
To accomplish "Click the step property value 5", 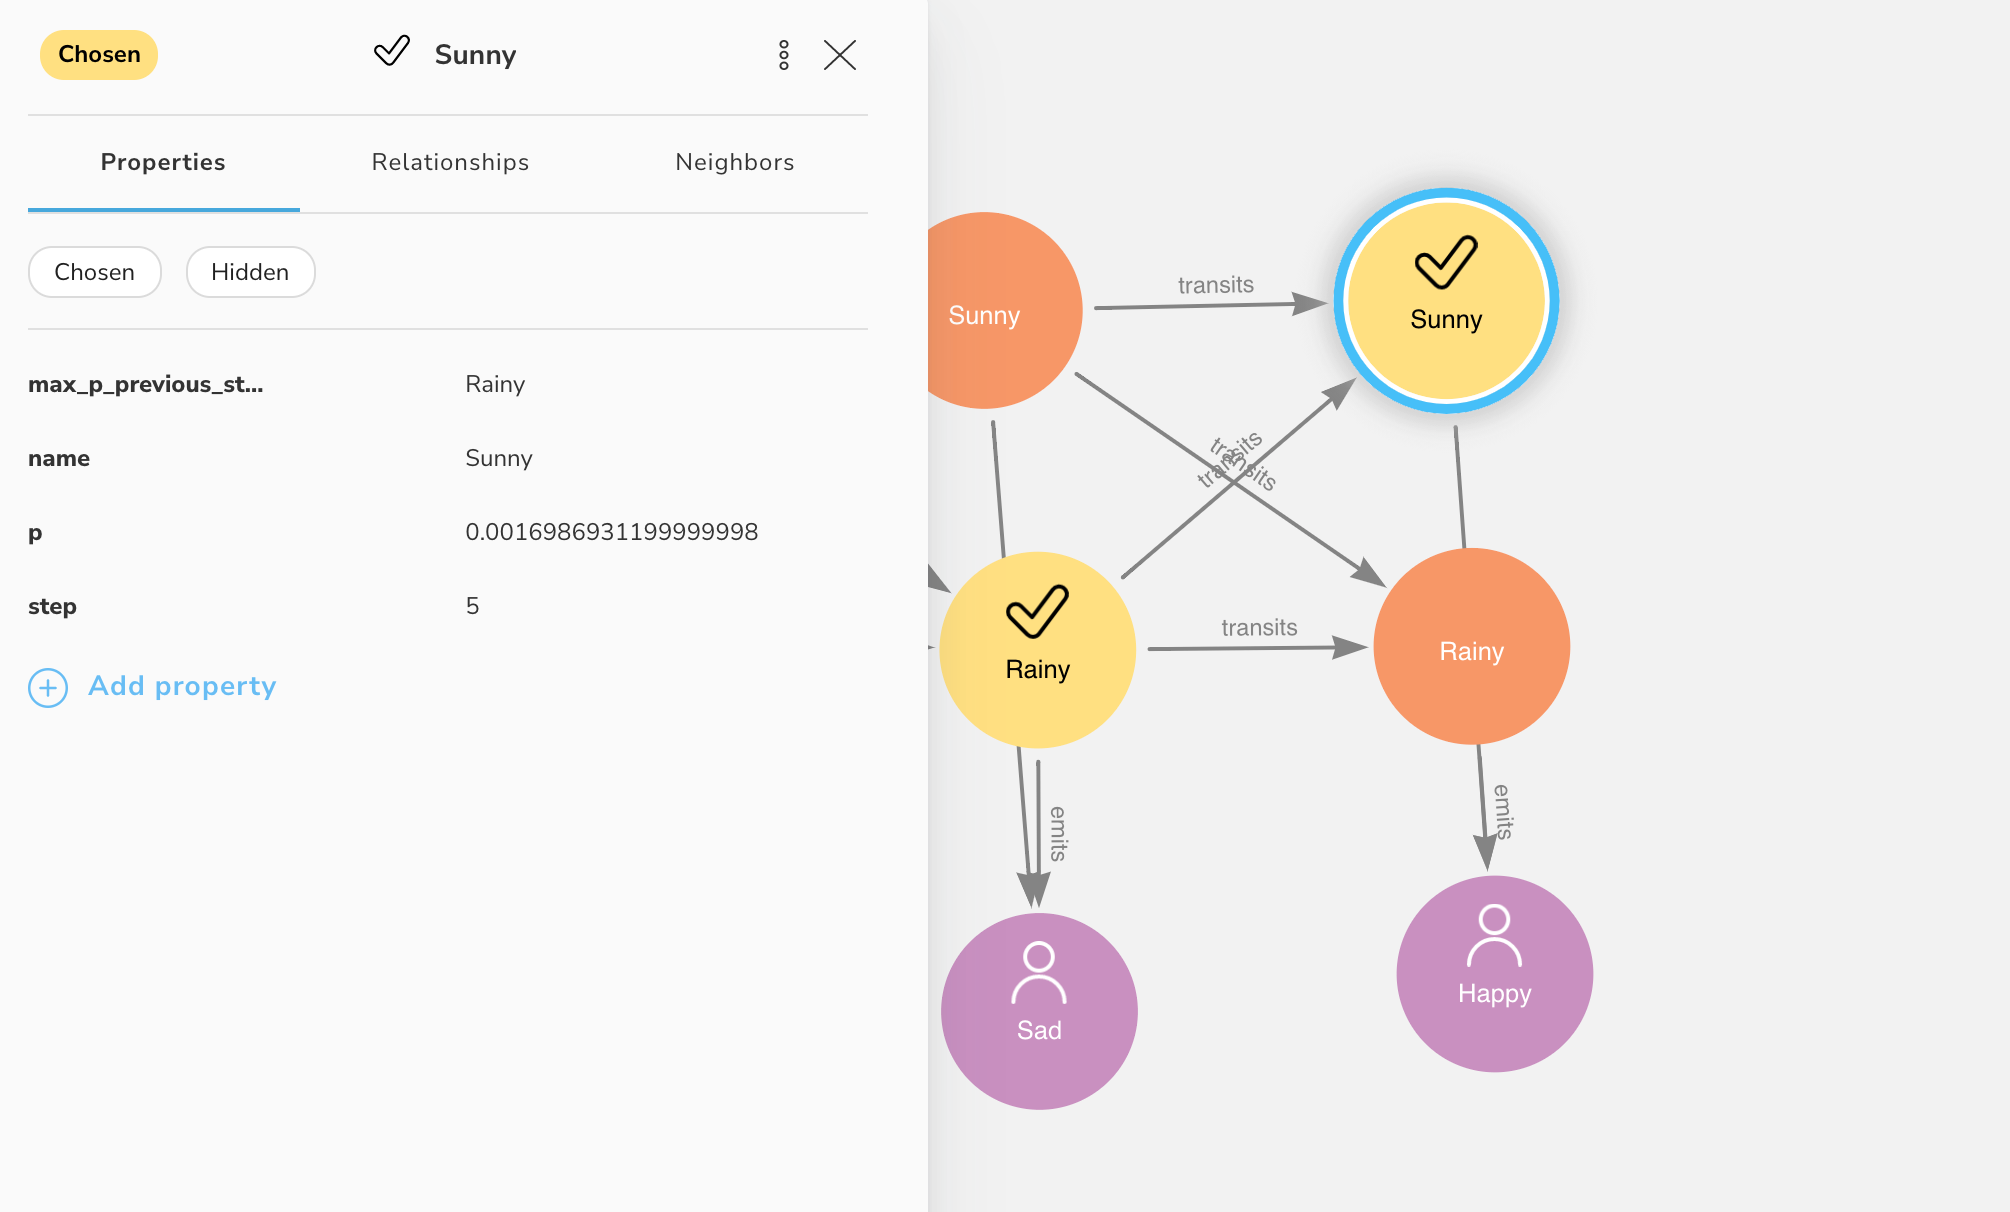I will [x=472, y=606].
